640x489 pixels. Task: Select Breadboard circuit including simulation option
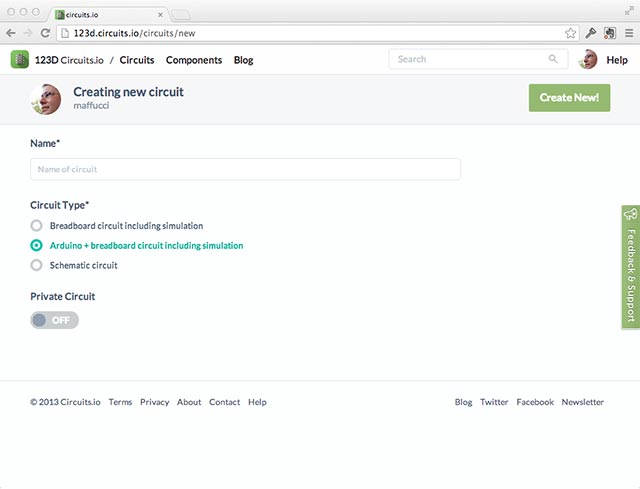[x=37, y=226]
